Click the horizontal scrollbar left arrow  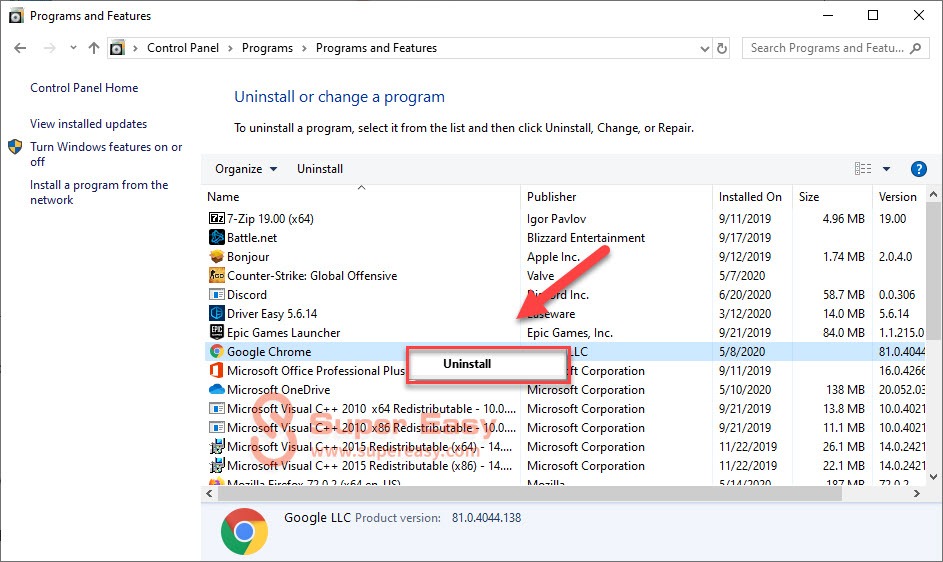(x=209, y=493)
